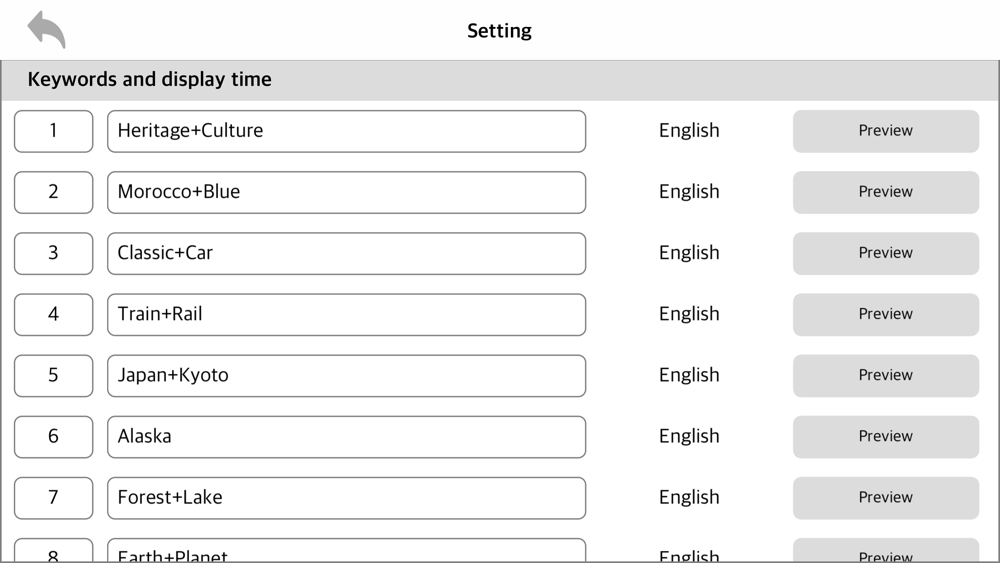Click the display time box numbered 1

coord(53,131)
